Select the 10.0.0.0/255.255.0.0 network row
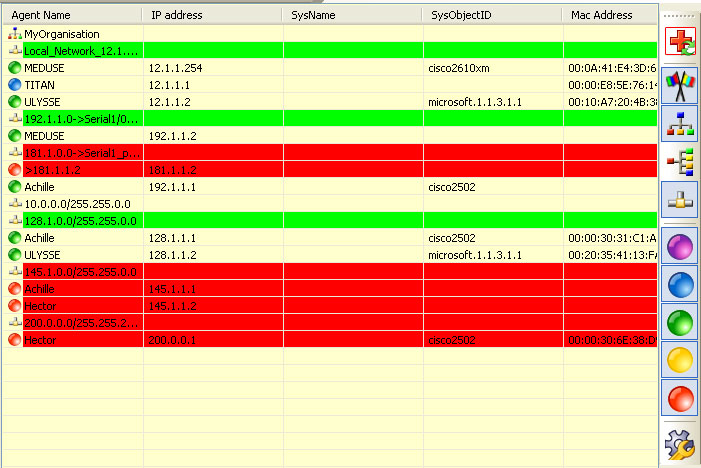This screenshot has width=701, height=468. click(330, 203)
